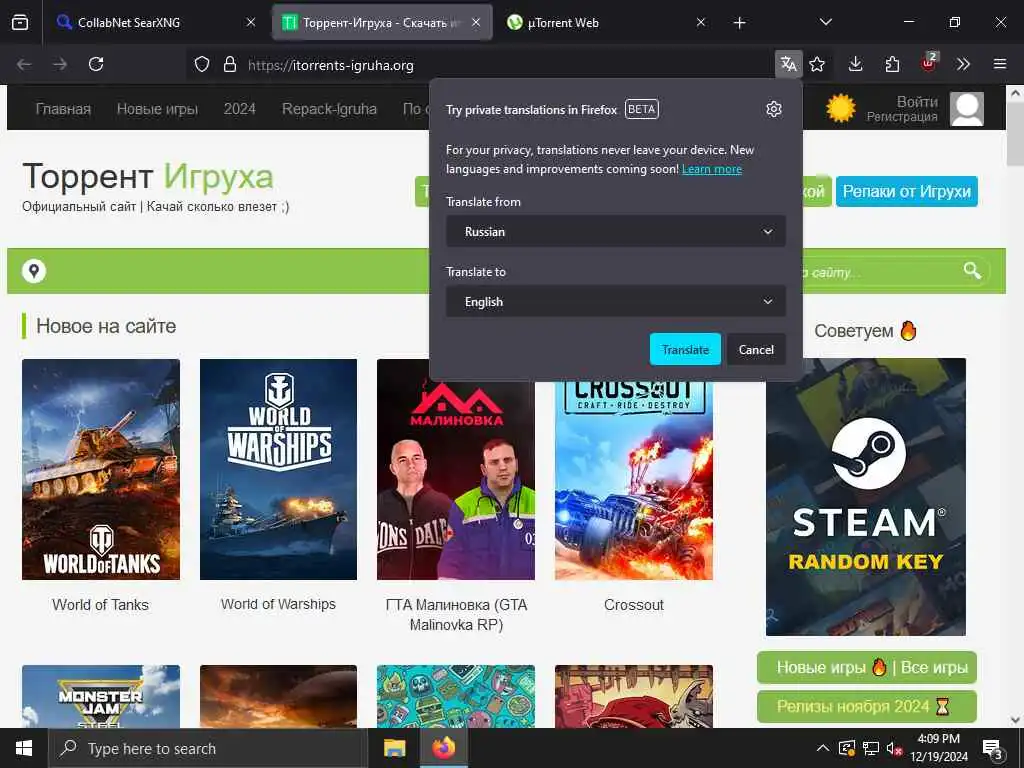Click the muted volume tray icon

893,748
